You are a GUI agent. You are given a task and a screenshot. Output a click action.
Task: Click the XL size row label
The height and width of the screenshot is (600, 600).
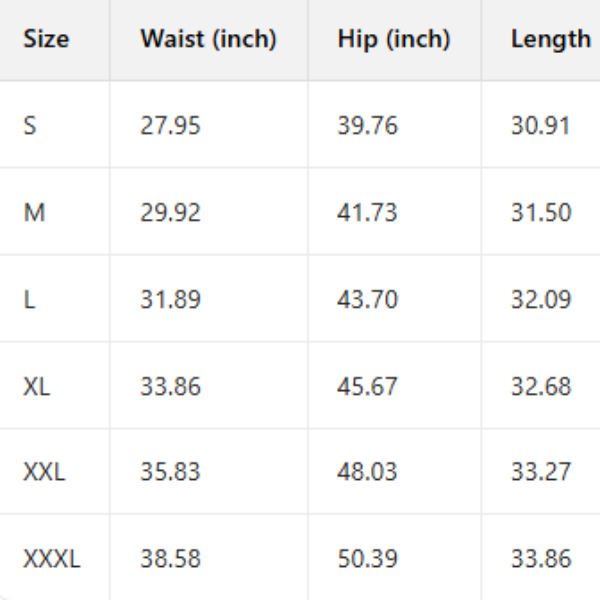point(36,386)
